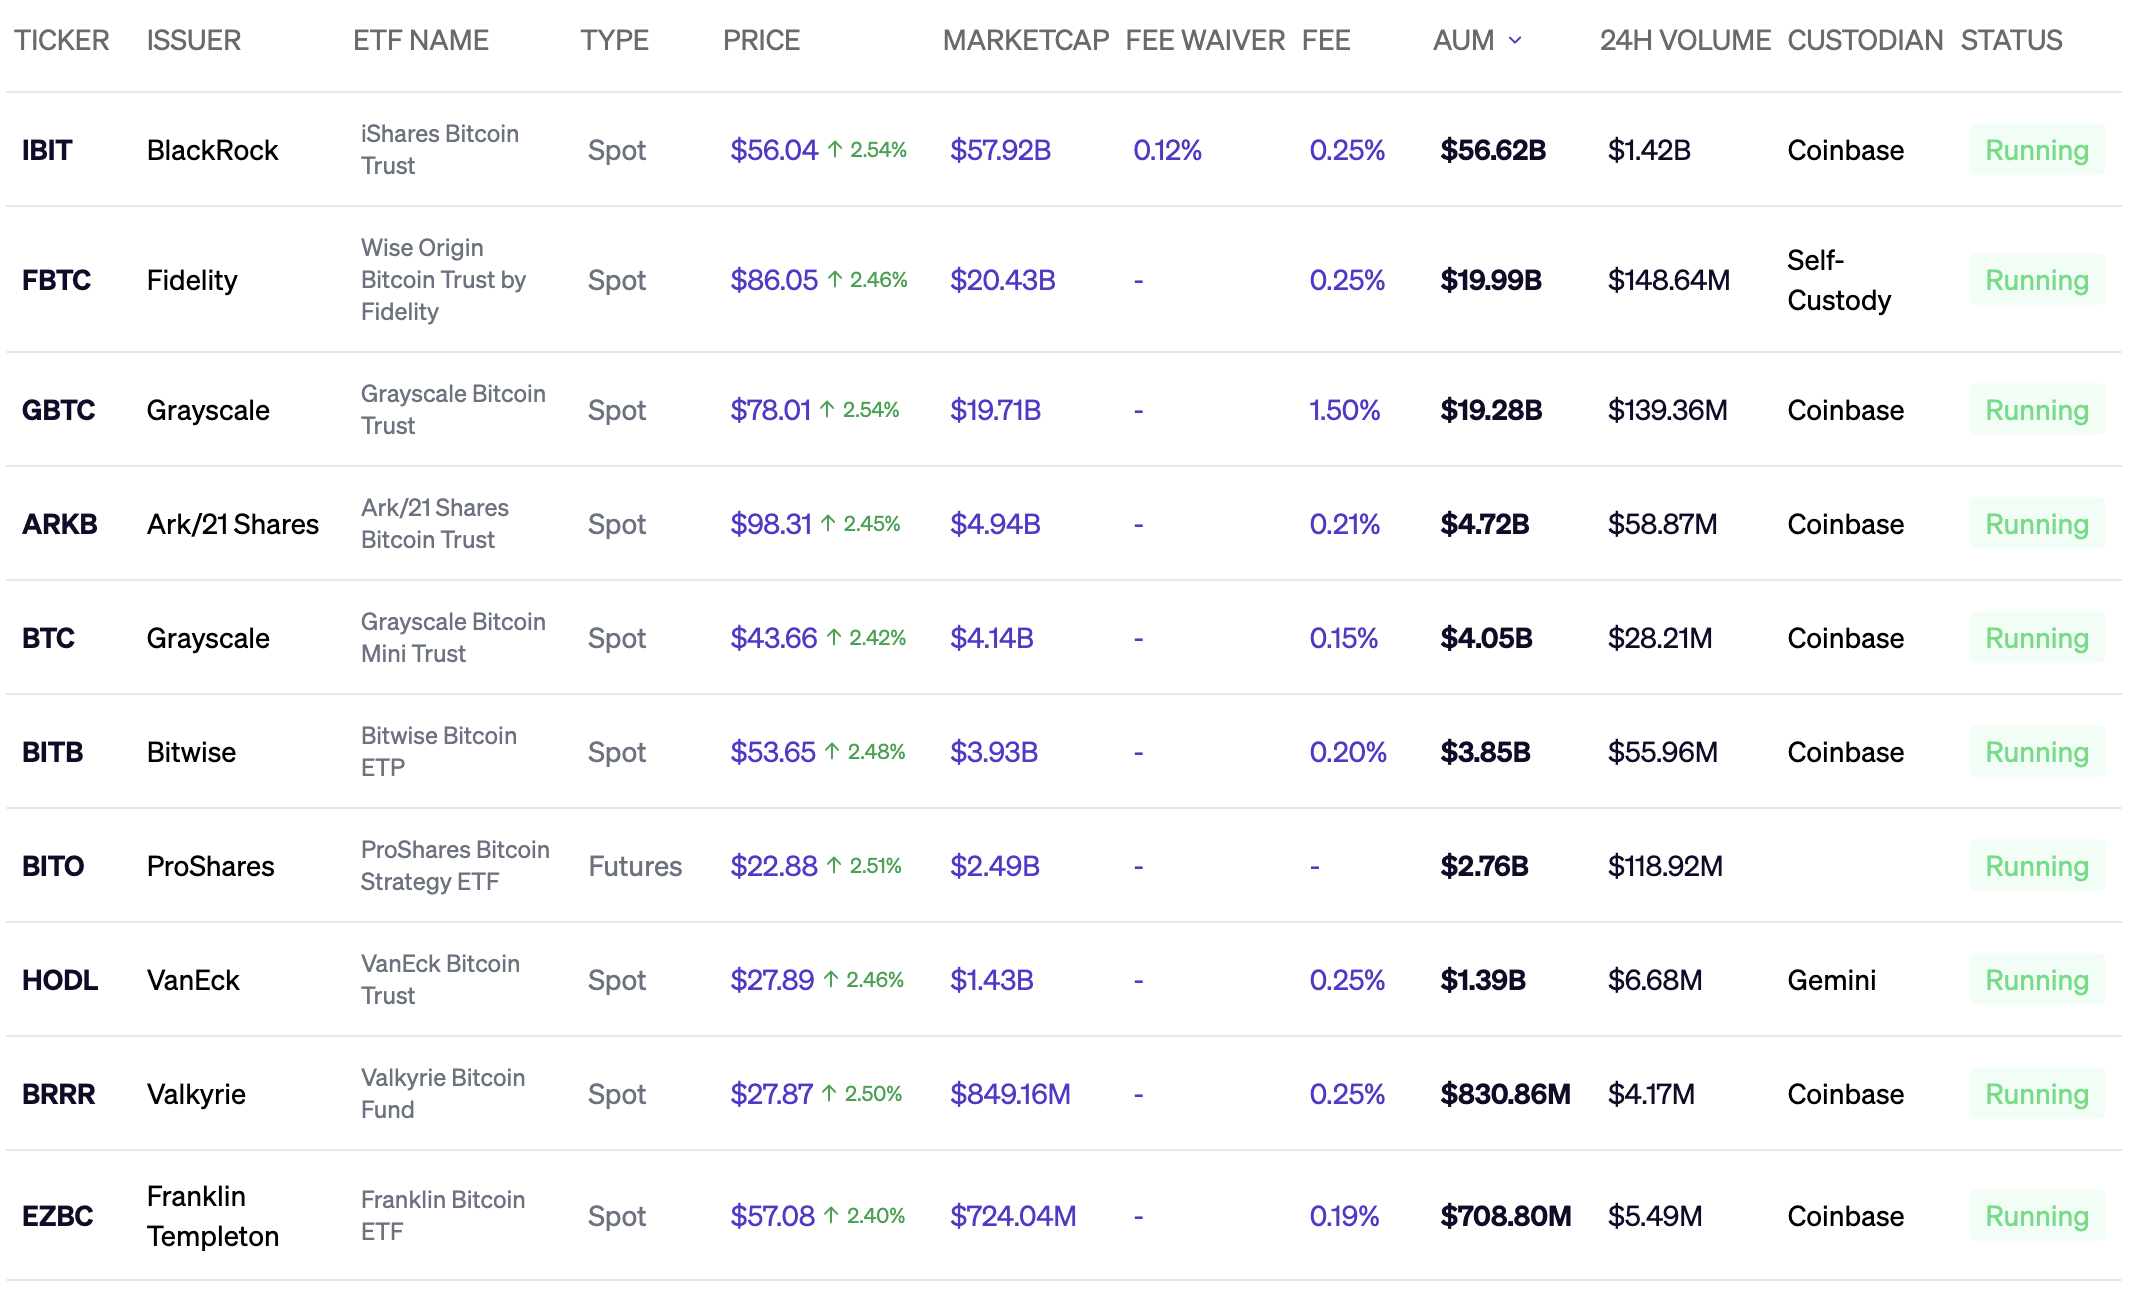Click the IBIT Running status badge
2138x1290 pixels.
[x=2036, y=150]
